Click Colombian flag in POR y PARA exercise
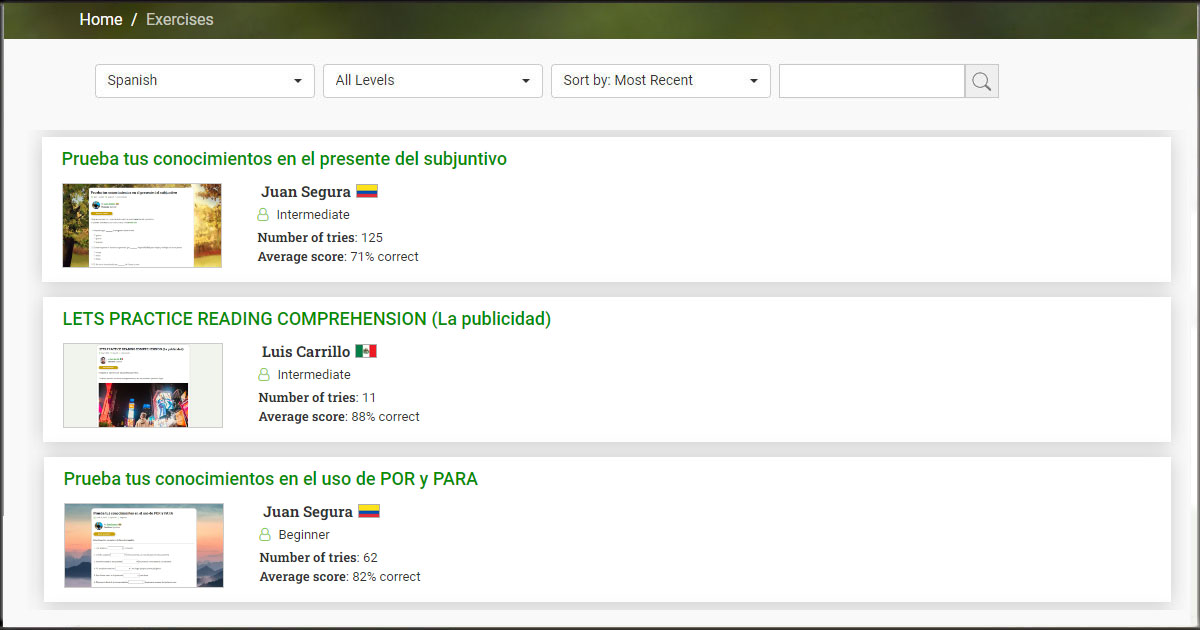Viewport: 1200px width, 630px height. (368, 511)
